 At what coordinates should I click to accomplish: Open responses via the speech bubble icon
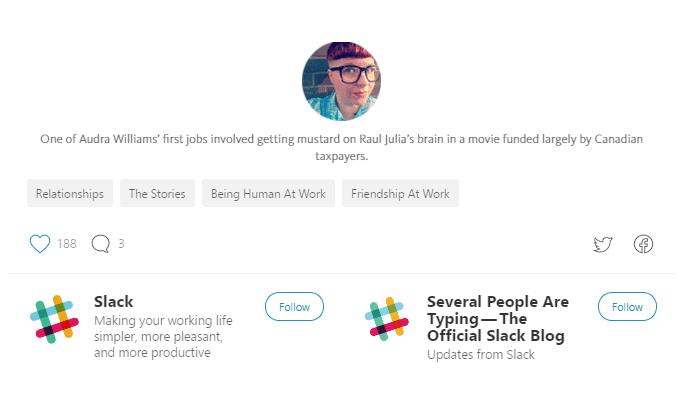tap(100, 243)
